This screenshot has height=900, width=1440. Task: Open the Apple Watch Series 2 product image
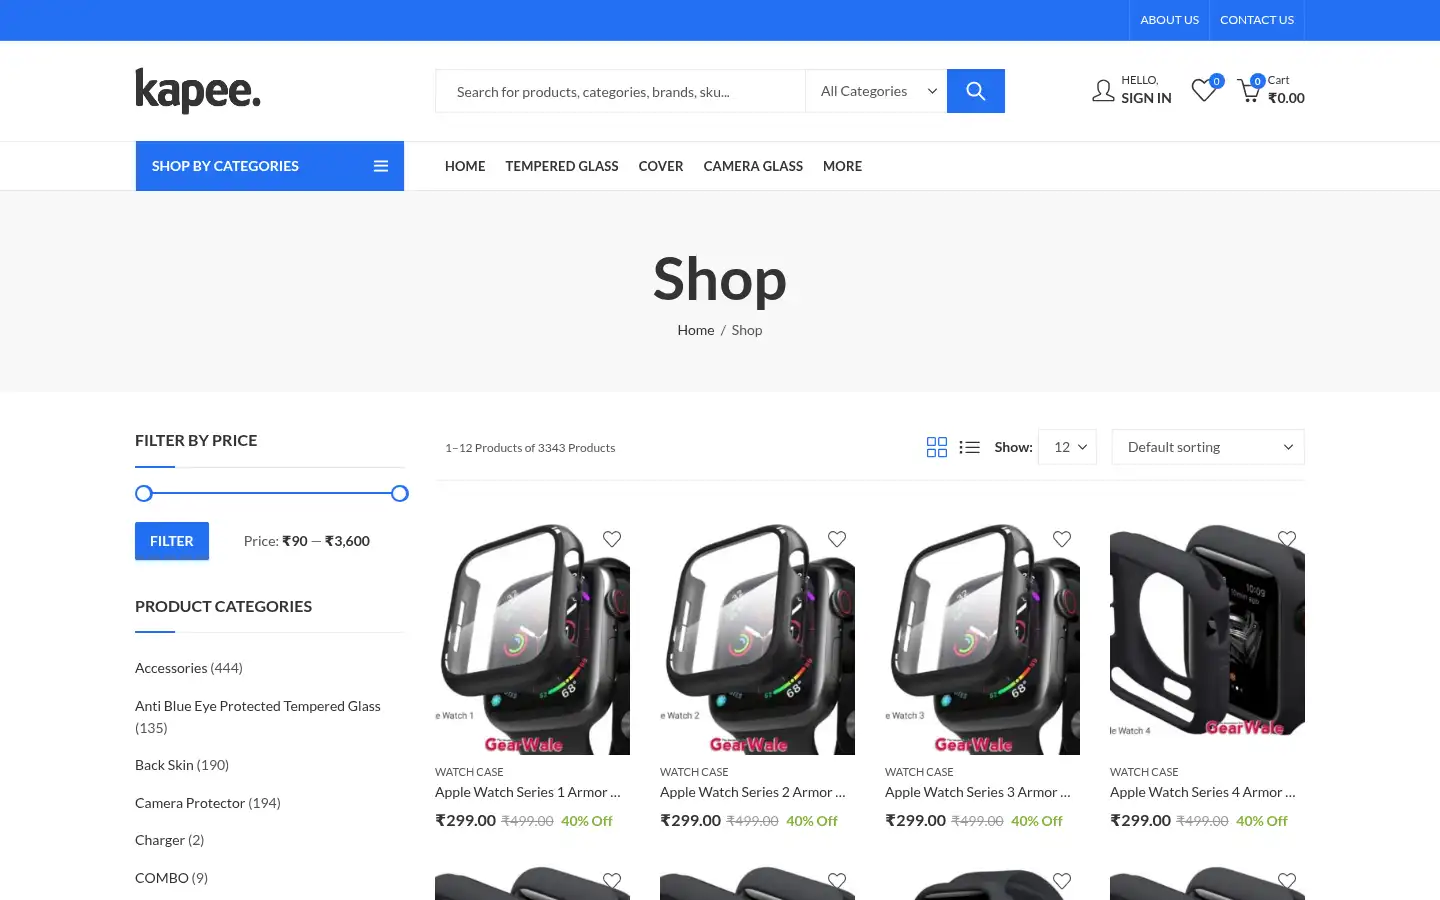click(757, 637)
